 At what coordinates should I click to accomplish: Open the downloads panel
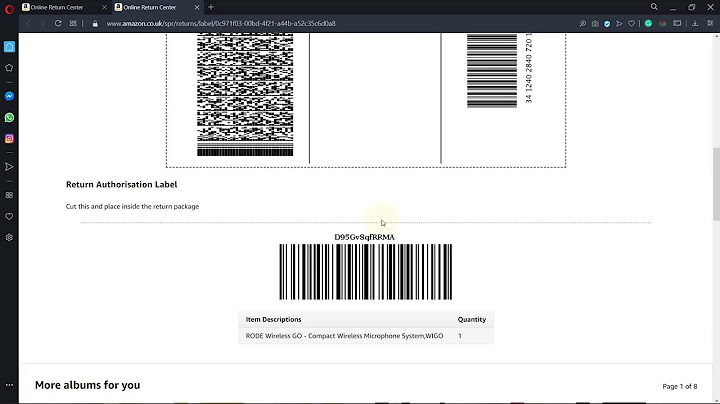tap(695, 23)
